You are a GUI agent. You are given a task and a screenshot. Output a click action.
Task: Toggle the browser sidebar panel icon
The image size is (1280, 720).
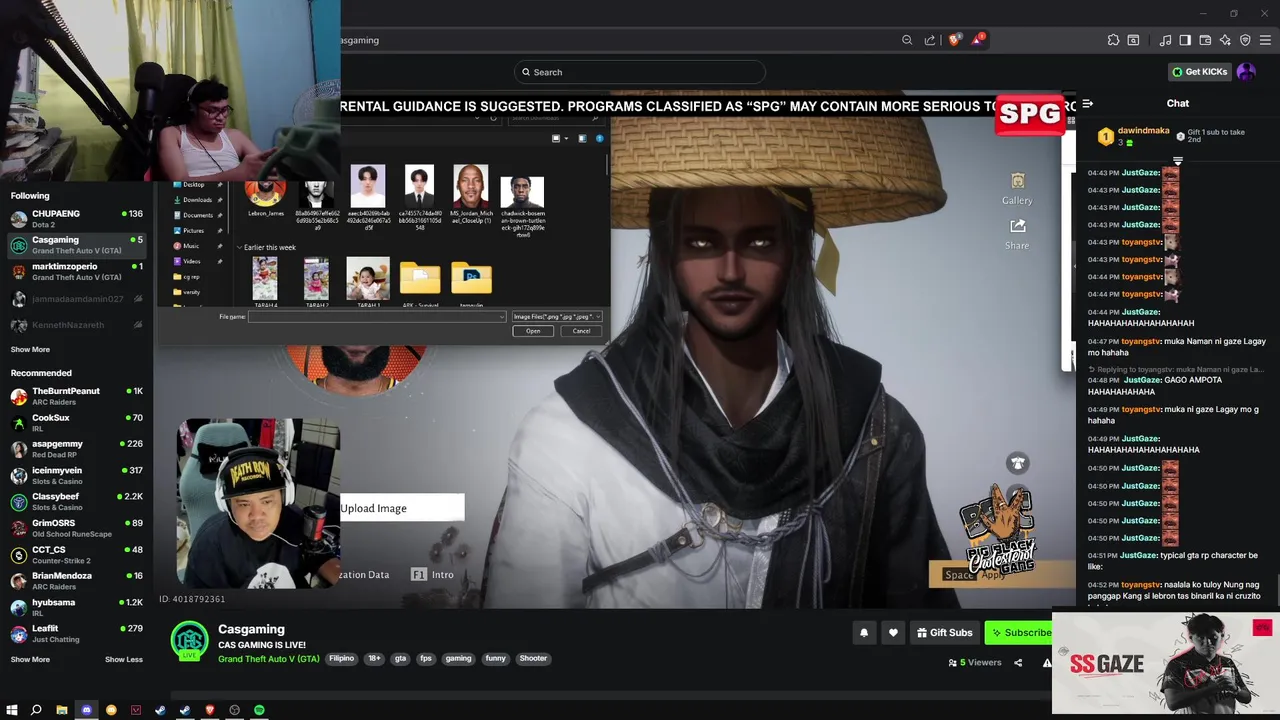tap(1185, 40)
